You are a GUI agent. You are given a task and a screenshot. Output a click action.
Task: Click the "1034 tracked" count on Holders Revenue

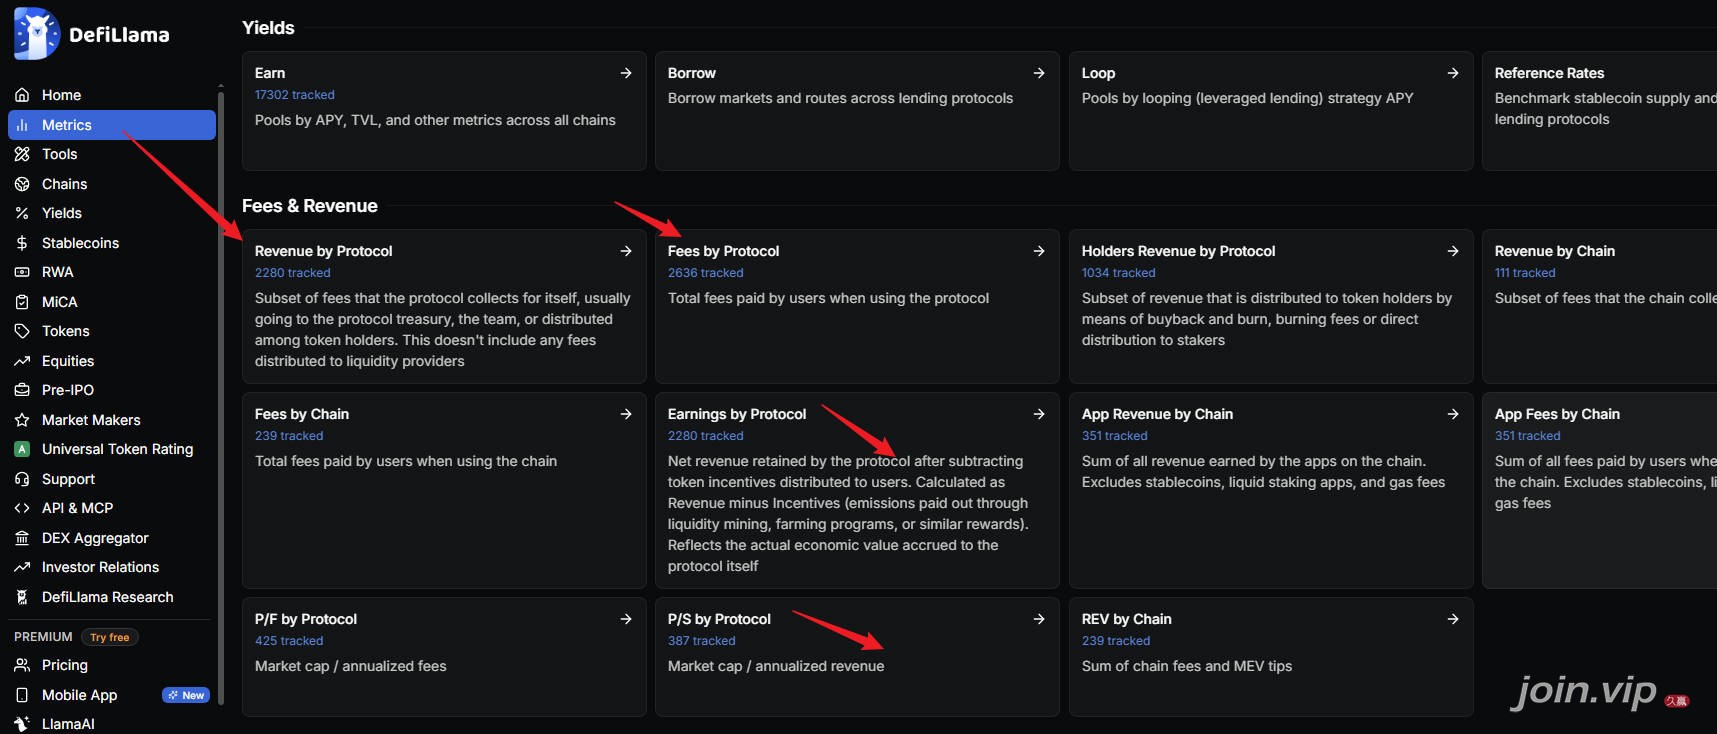click(x=1118, y=273)
